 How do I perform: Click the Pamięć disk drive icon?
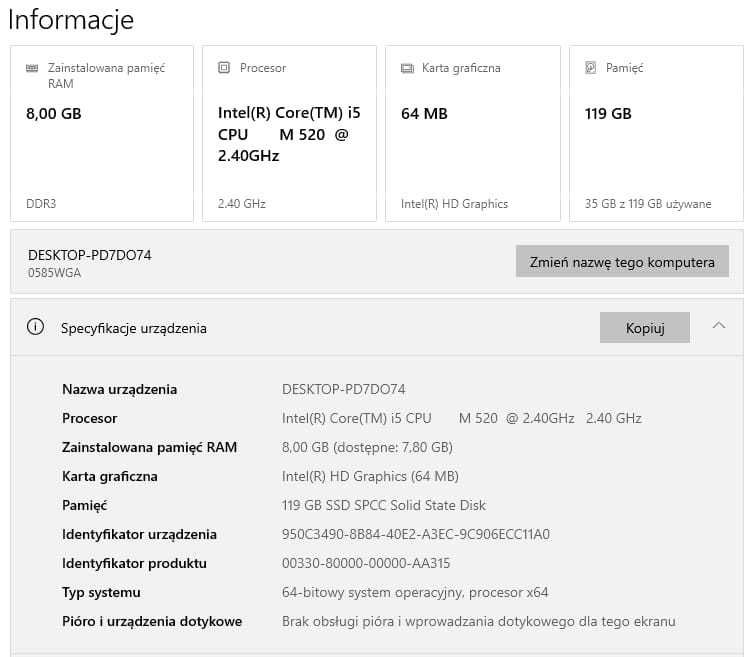coord(591,67)
